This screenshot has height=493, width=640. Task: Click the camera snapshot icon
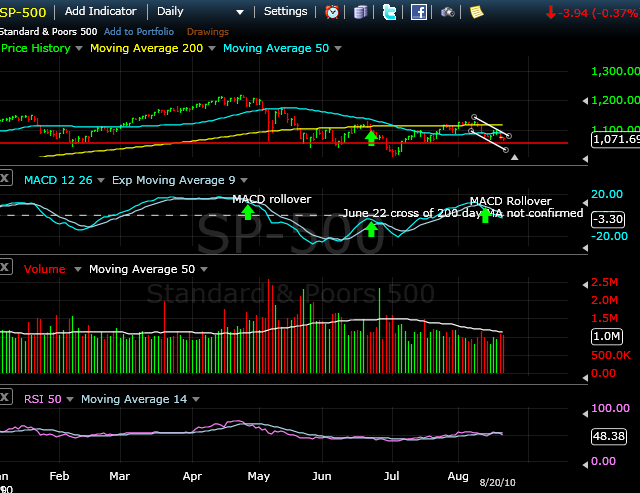448,12
